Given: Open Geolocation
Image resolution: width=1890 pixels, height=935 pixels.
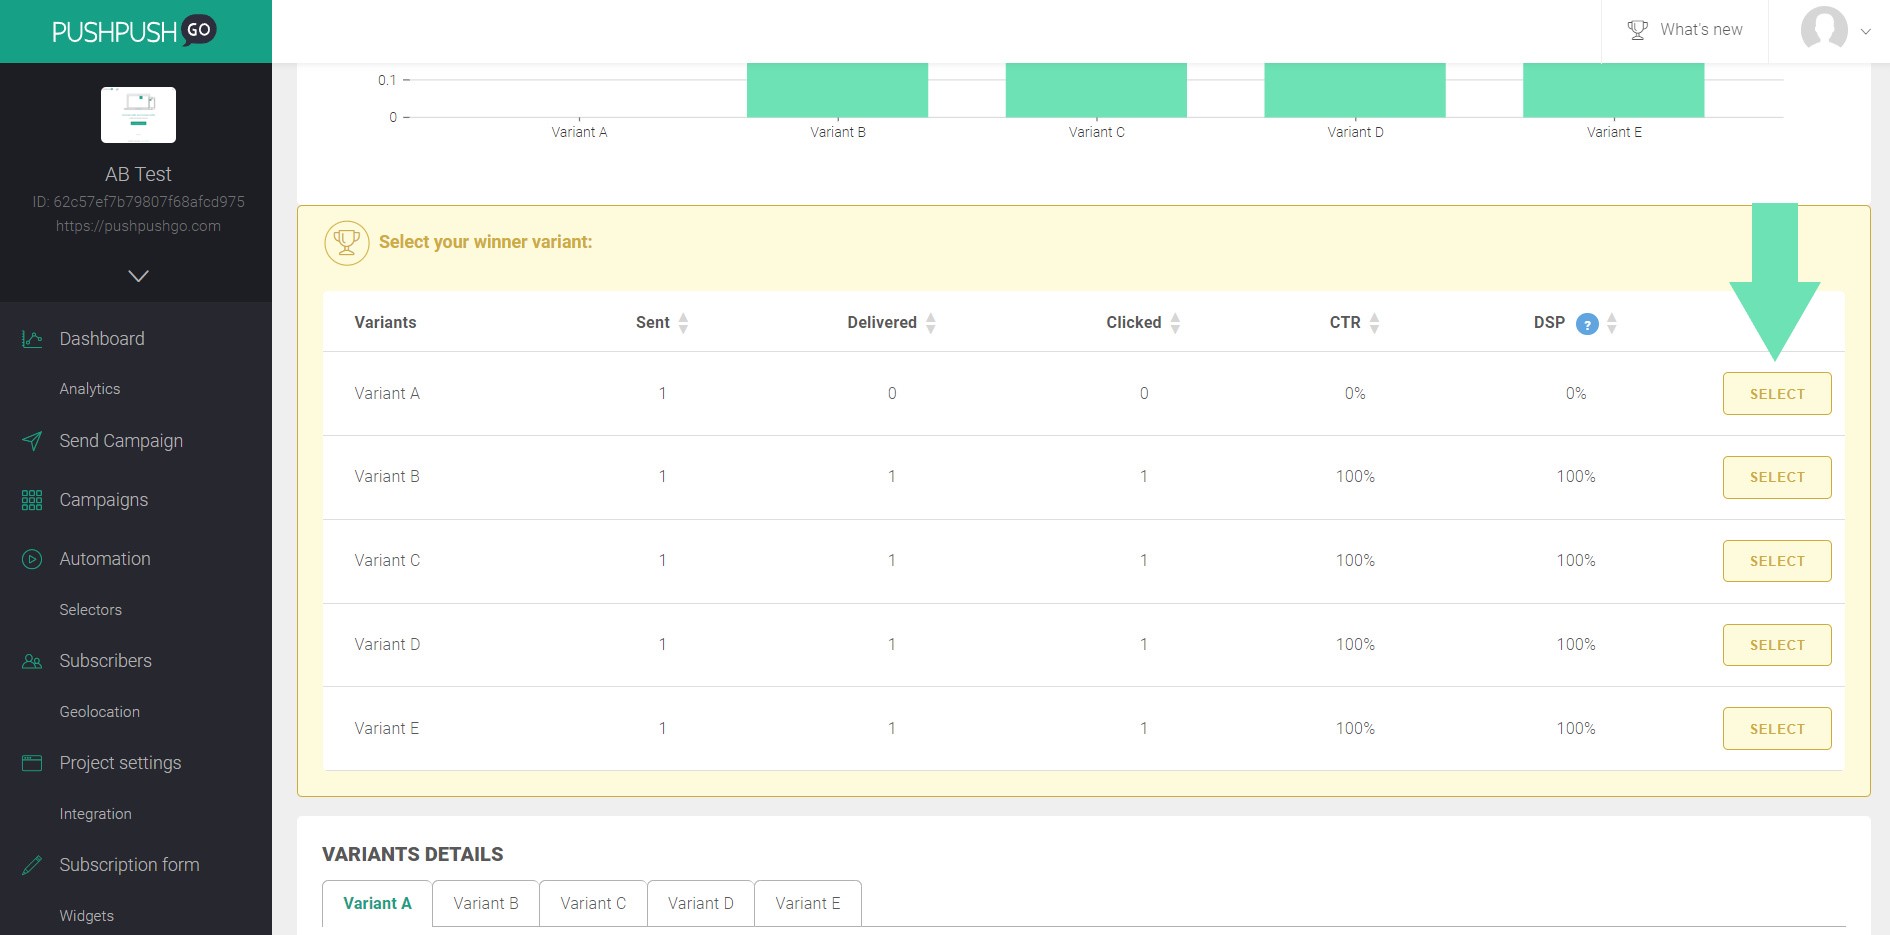Looking at the screenshot, I should 100,712.
